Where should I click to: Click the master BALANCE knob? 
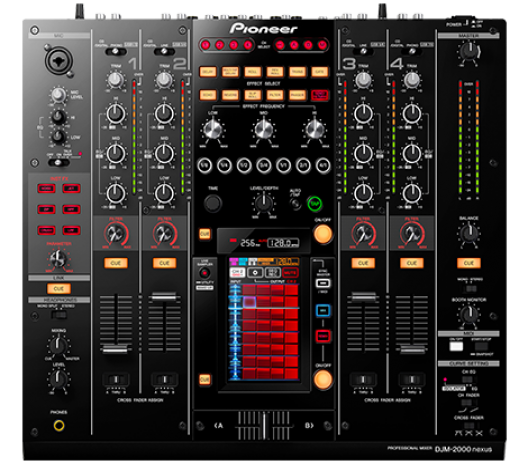pyautogui.click(x=469, y=233)
